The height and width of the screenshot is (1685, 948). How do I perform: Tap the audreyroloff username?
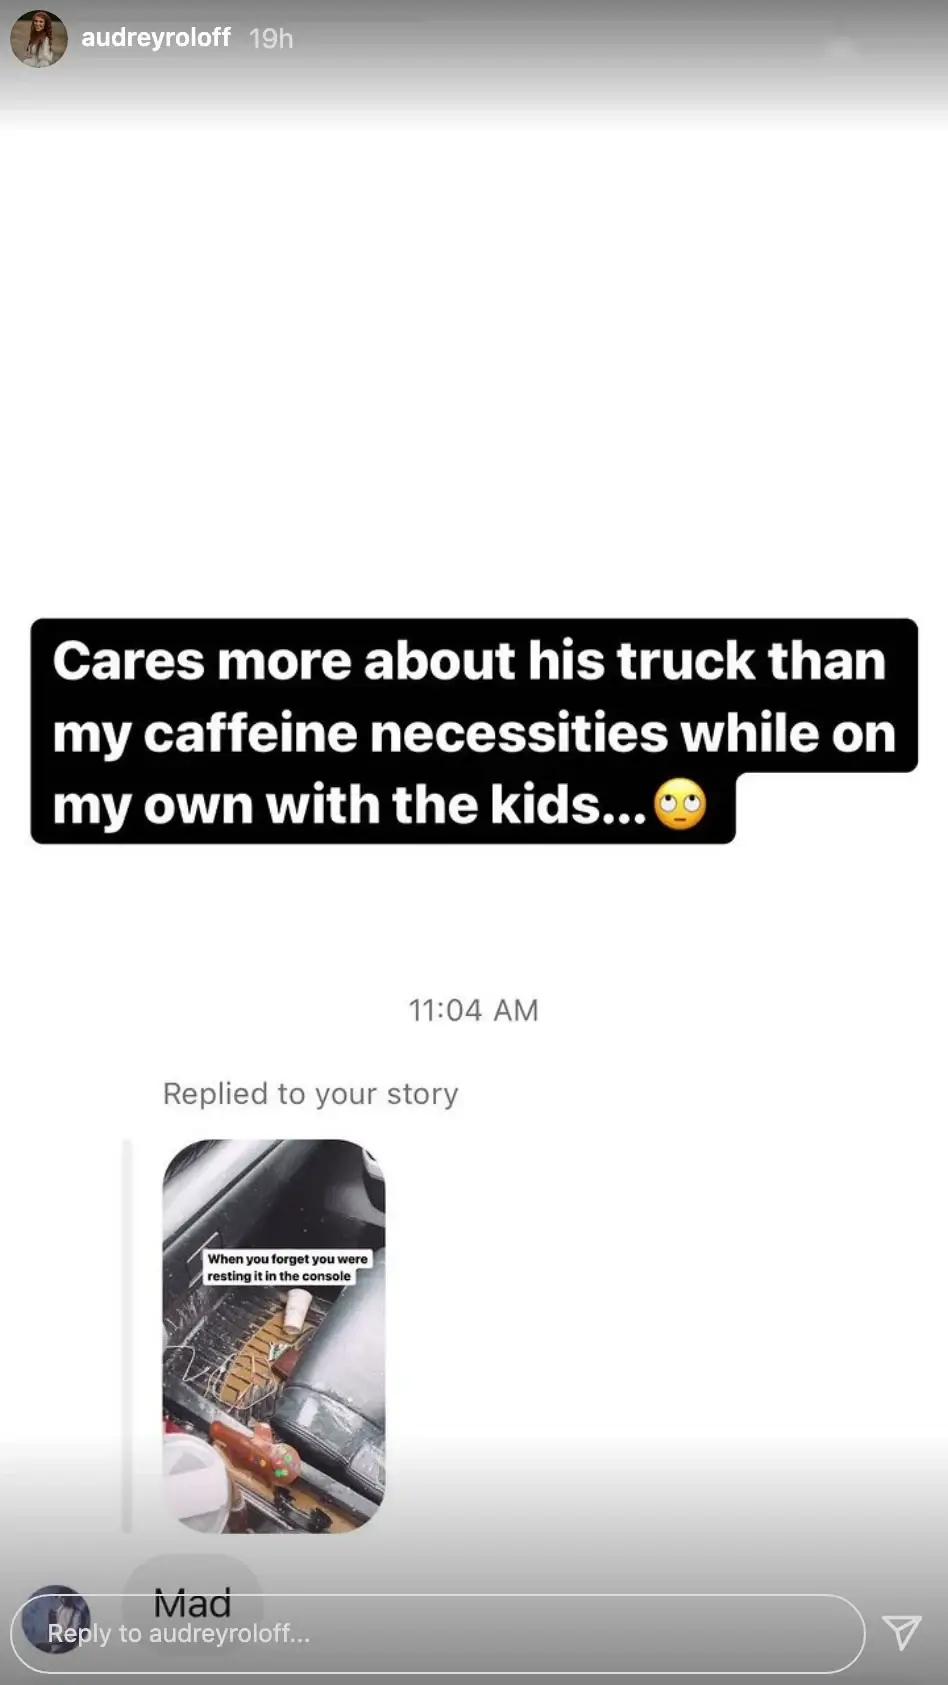point(156,38)
